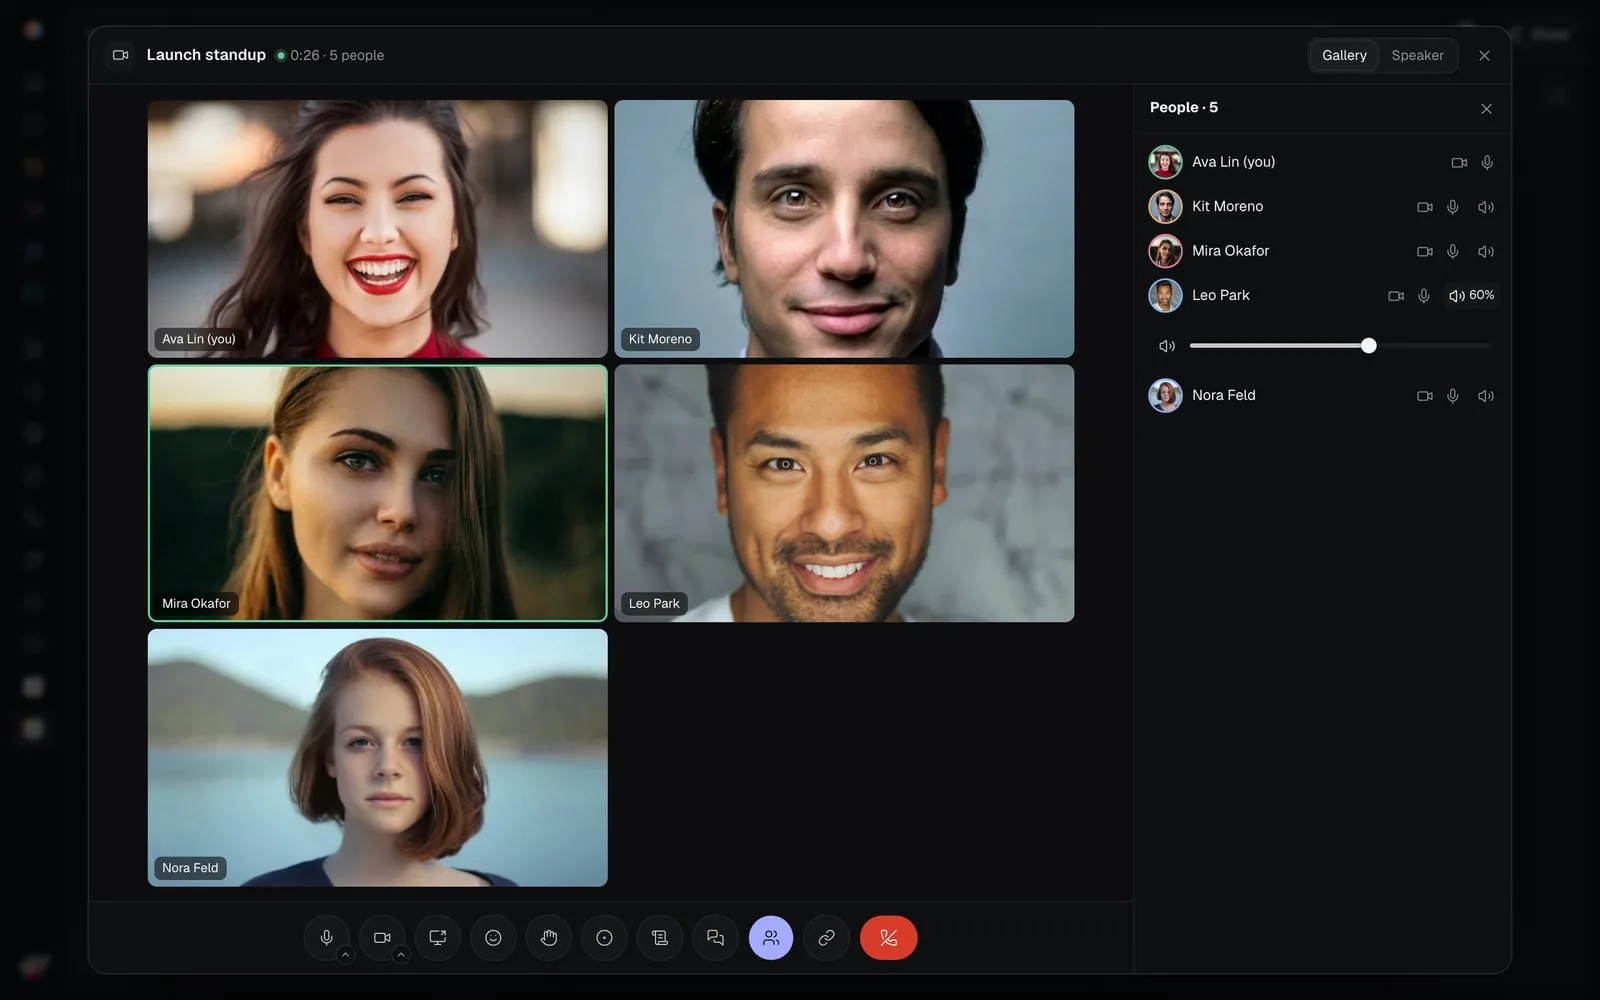Open Nora Feld's volume control
This screenshot has width=1600, height=1000.
(x=1486, y=396)
